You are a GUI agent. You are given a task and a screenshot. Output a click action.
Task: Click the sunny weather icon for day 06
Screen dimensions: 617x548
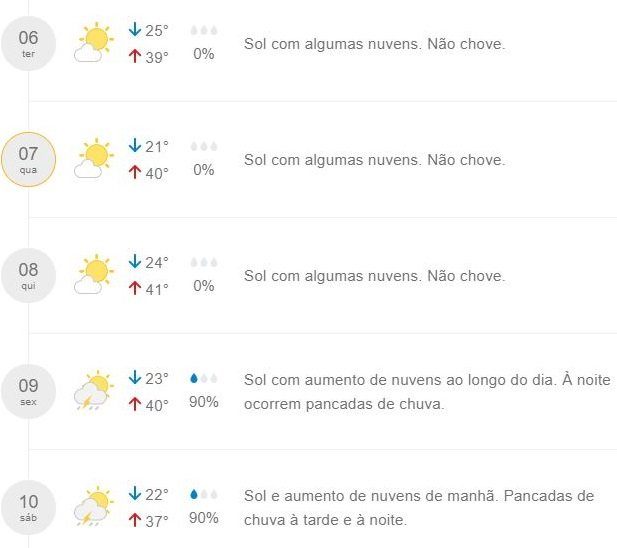tap(94, 42)
